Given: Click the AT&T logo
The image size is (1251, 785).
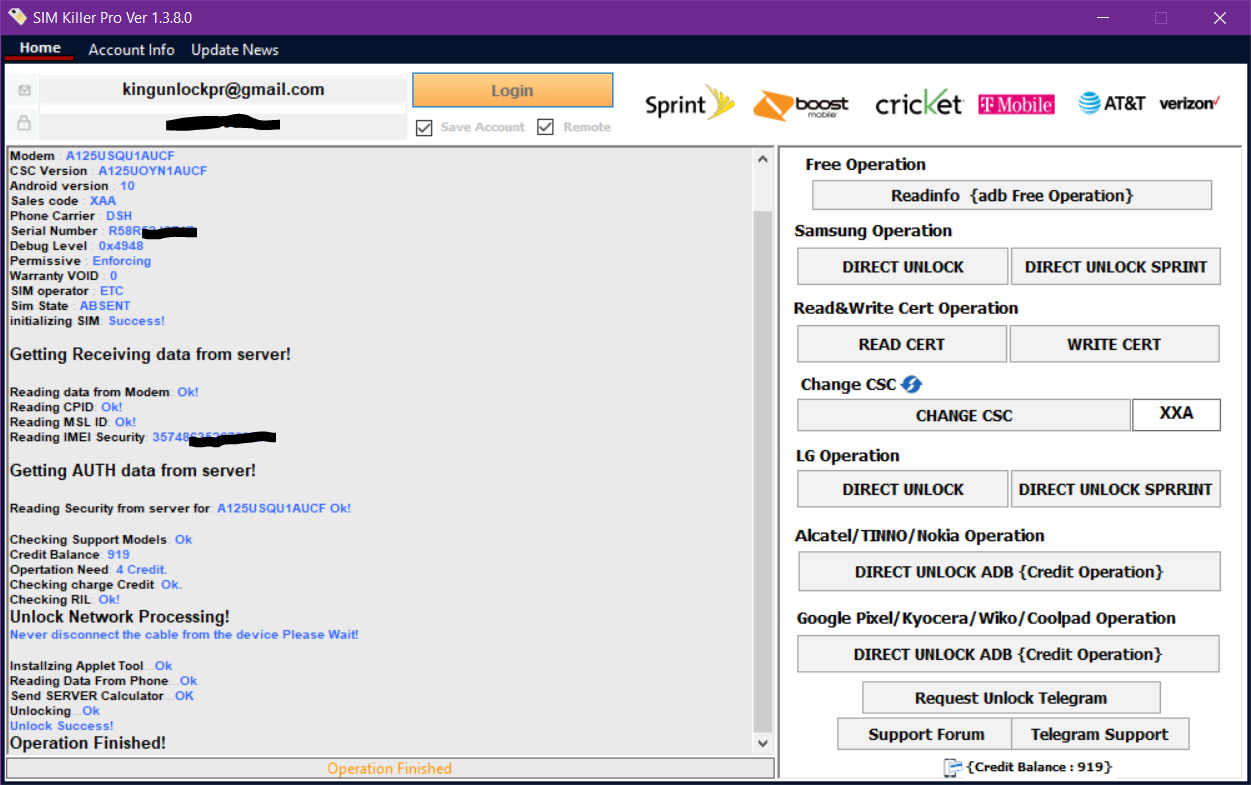Looking at the screenshot, I should pyautogui.click(x=1112, y=103).
